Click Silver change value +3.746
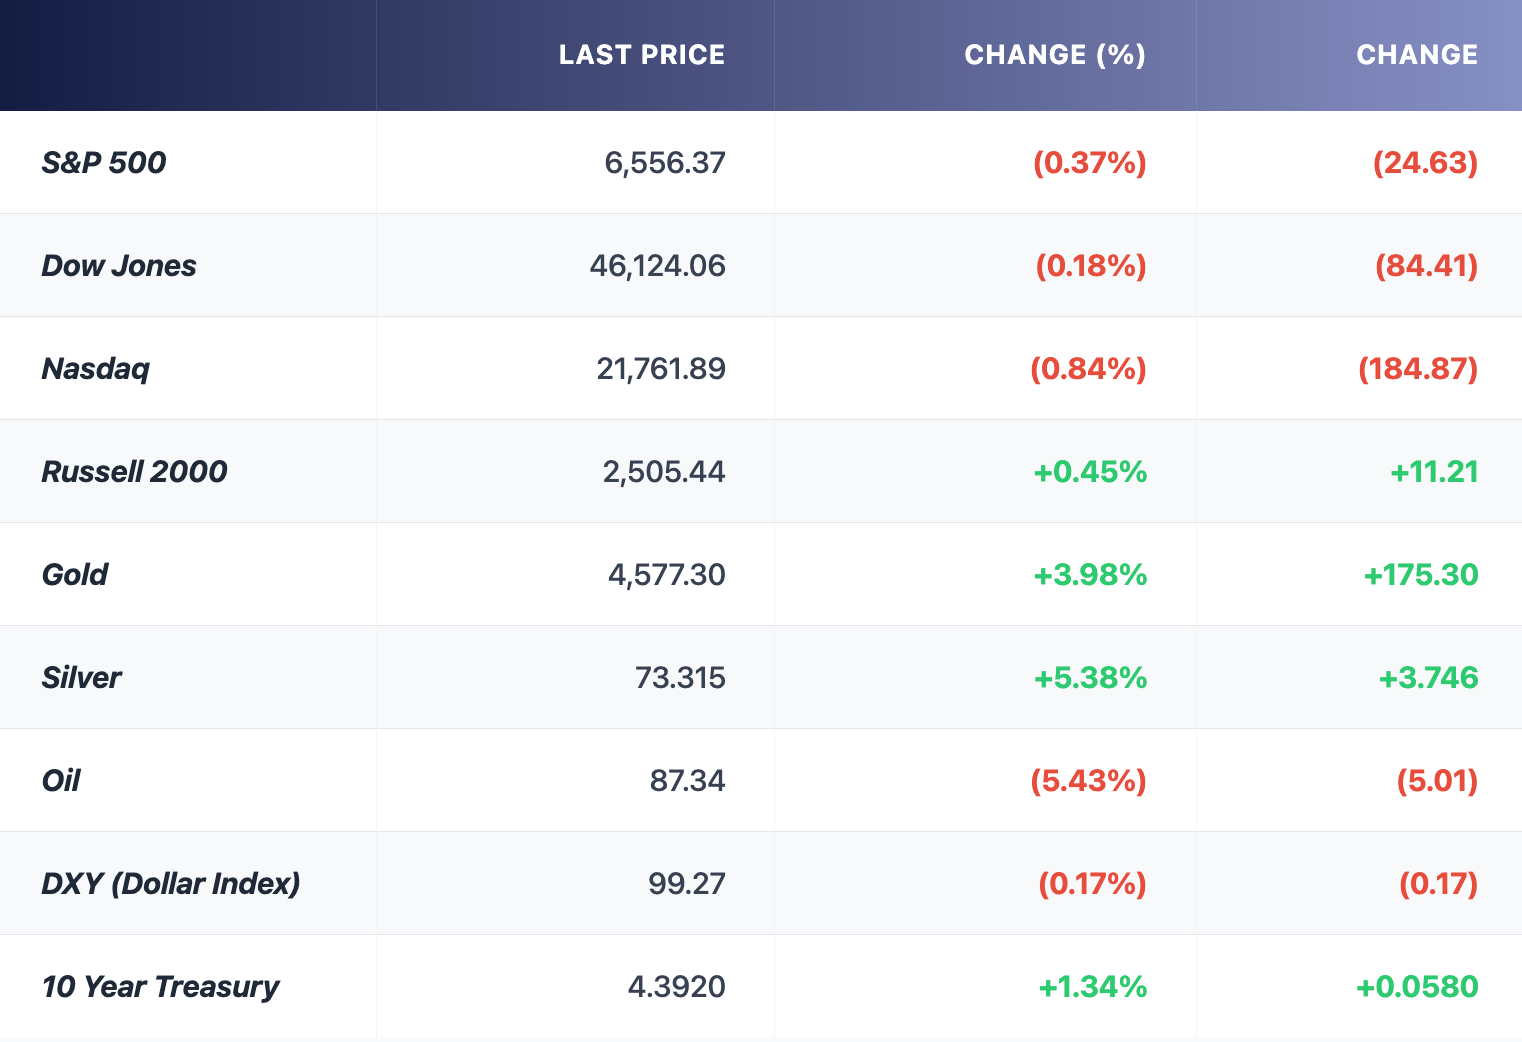Screen dimensions: 1522x1042 point(1428,678)
